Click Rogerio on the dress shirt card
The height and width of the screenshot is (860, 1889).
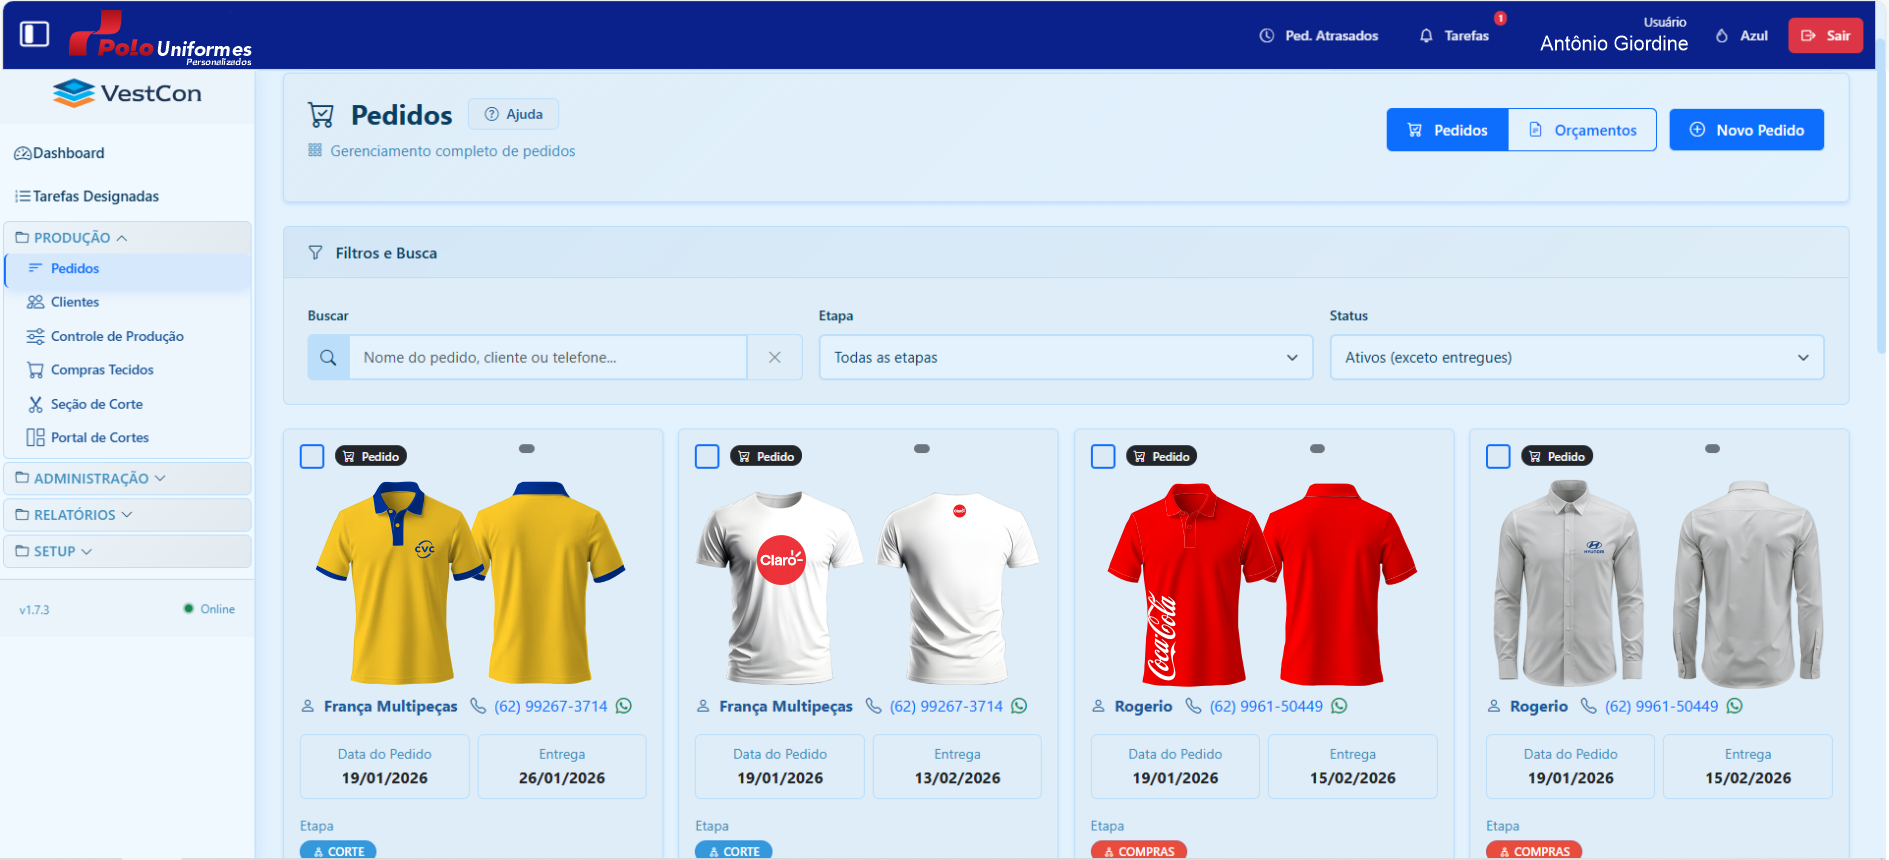point(1539,706)
